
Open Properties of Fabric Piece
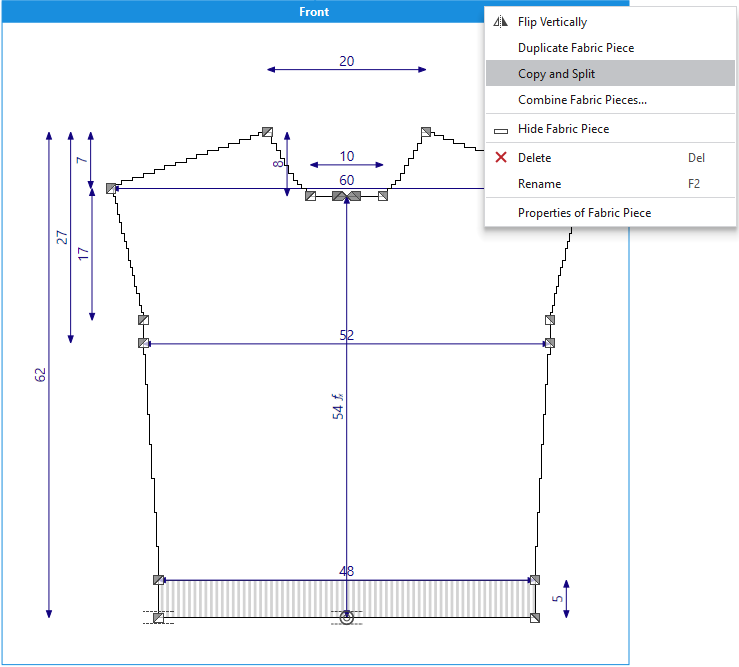(x=584, y=212)
